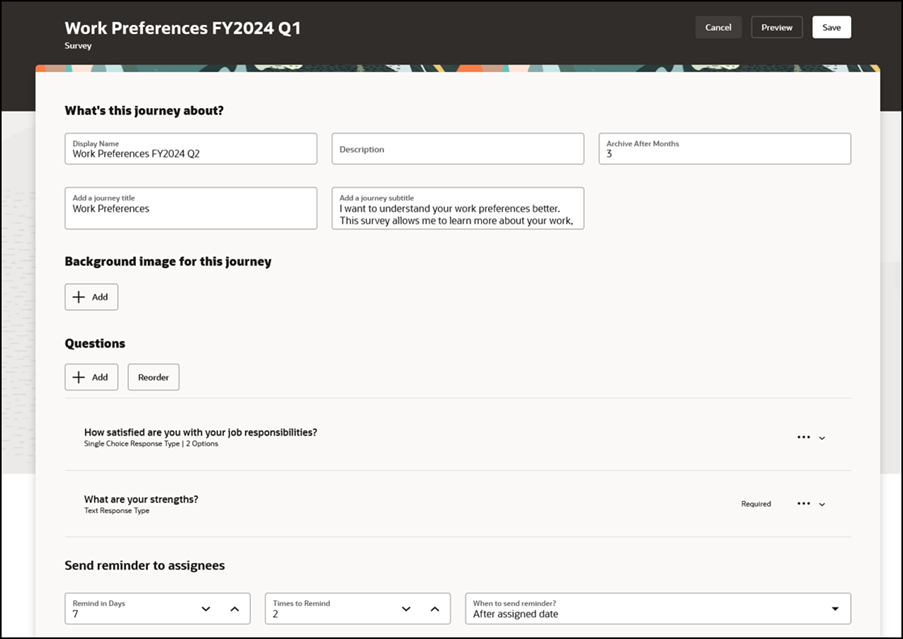Expand the 'What are your strengths?' chevron
The height and width of the screenshot is (639, 903).
pos(822,504)
